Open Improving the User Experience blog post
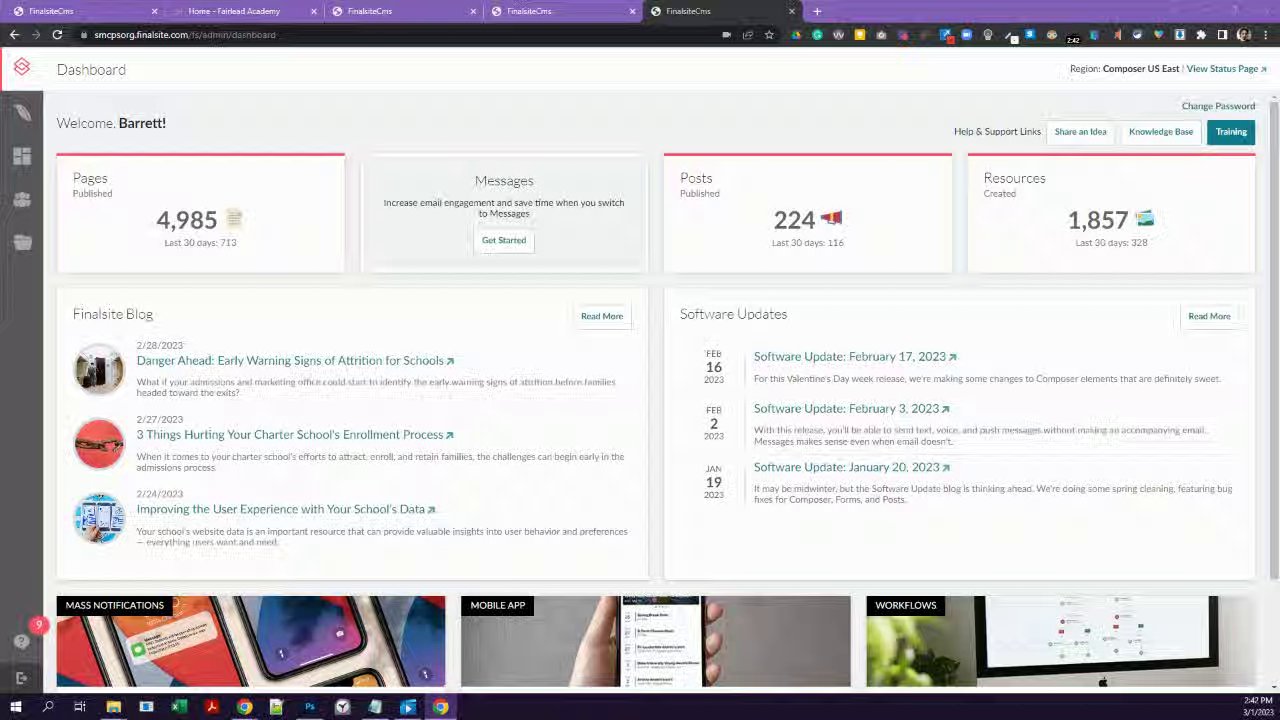 point(286,509)
